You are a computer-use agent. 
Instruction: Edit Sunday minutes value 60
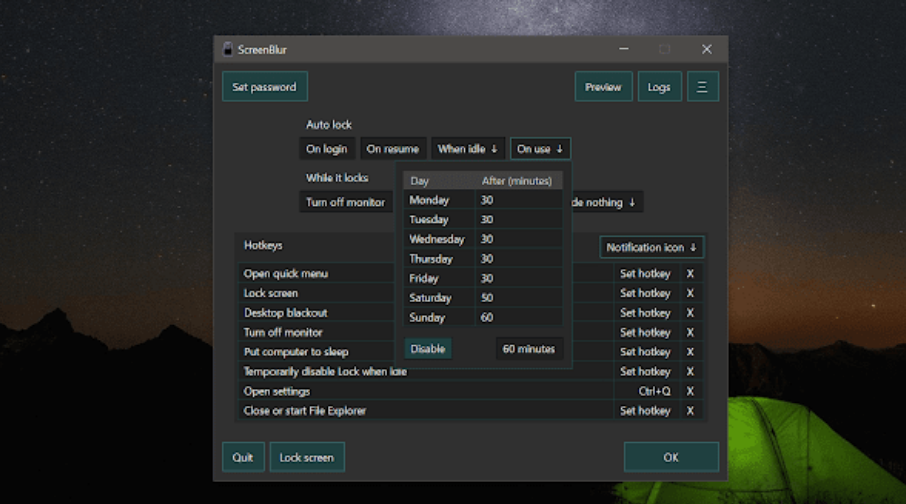tap(518, 317)
